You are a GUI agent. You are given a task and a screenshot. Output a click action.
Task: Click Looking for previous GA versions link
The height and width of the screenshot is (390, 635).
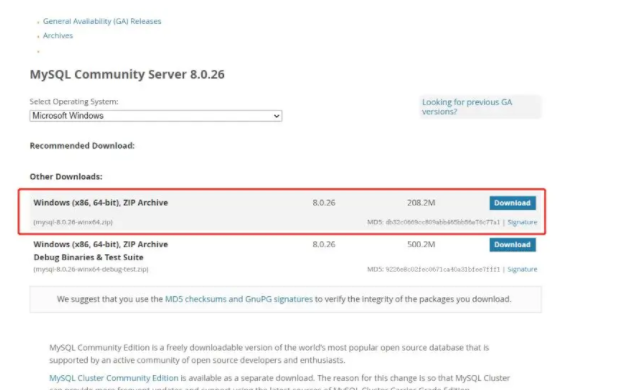click(x=467, y=107)
